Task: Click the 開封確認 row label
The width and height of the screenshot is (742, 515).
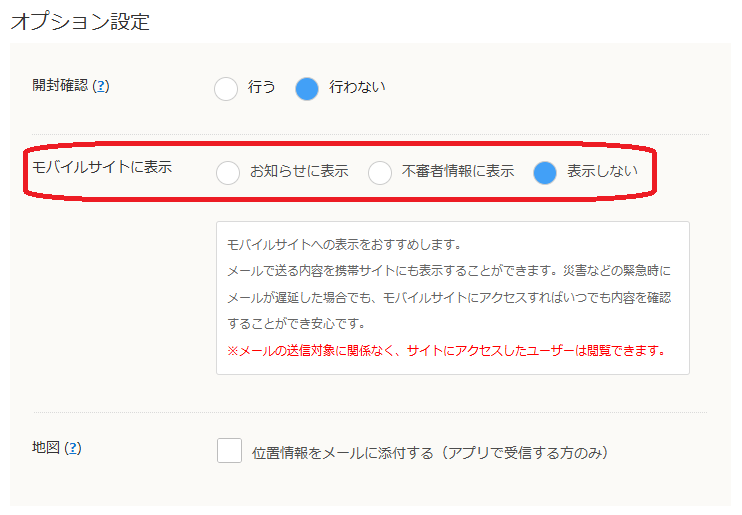Action: pyautogui.click(x=60, y=86)
